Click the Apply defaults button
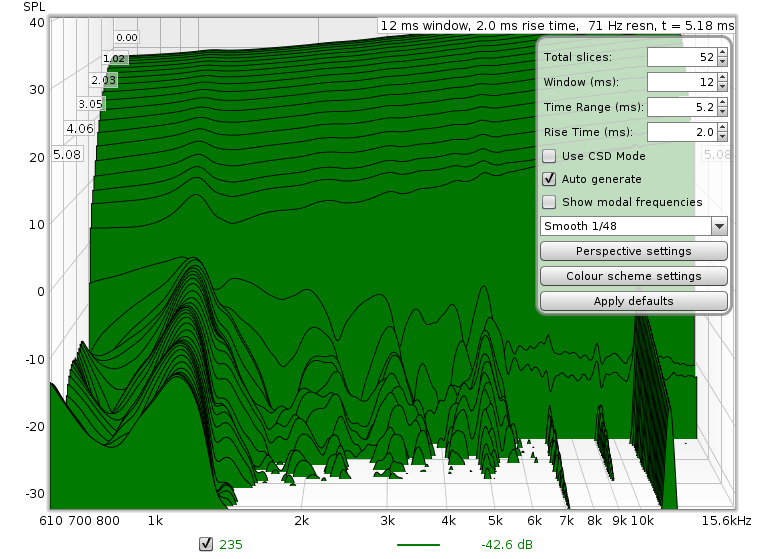This screenshot has height=559, width=760. click(633, 301)
